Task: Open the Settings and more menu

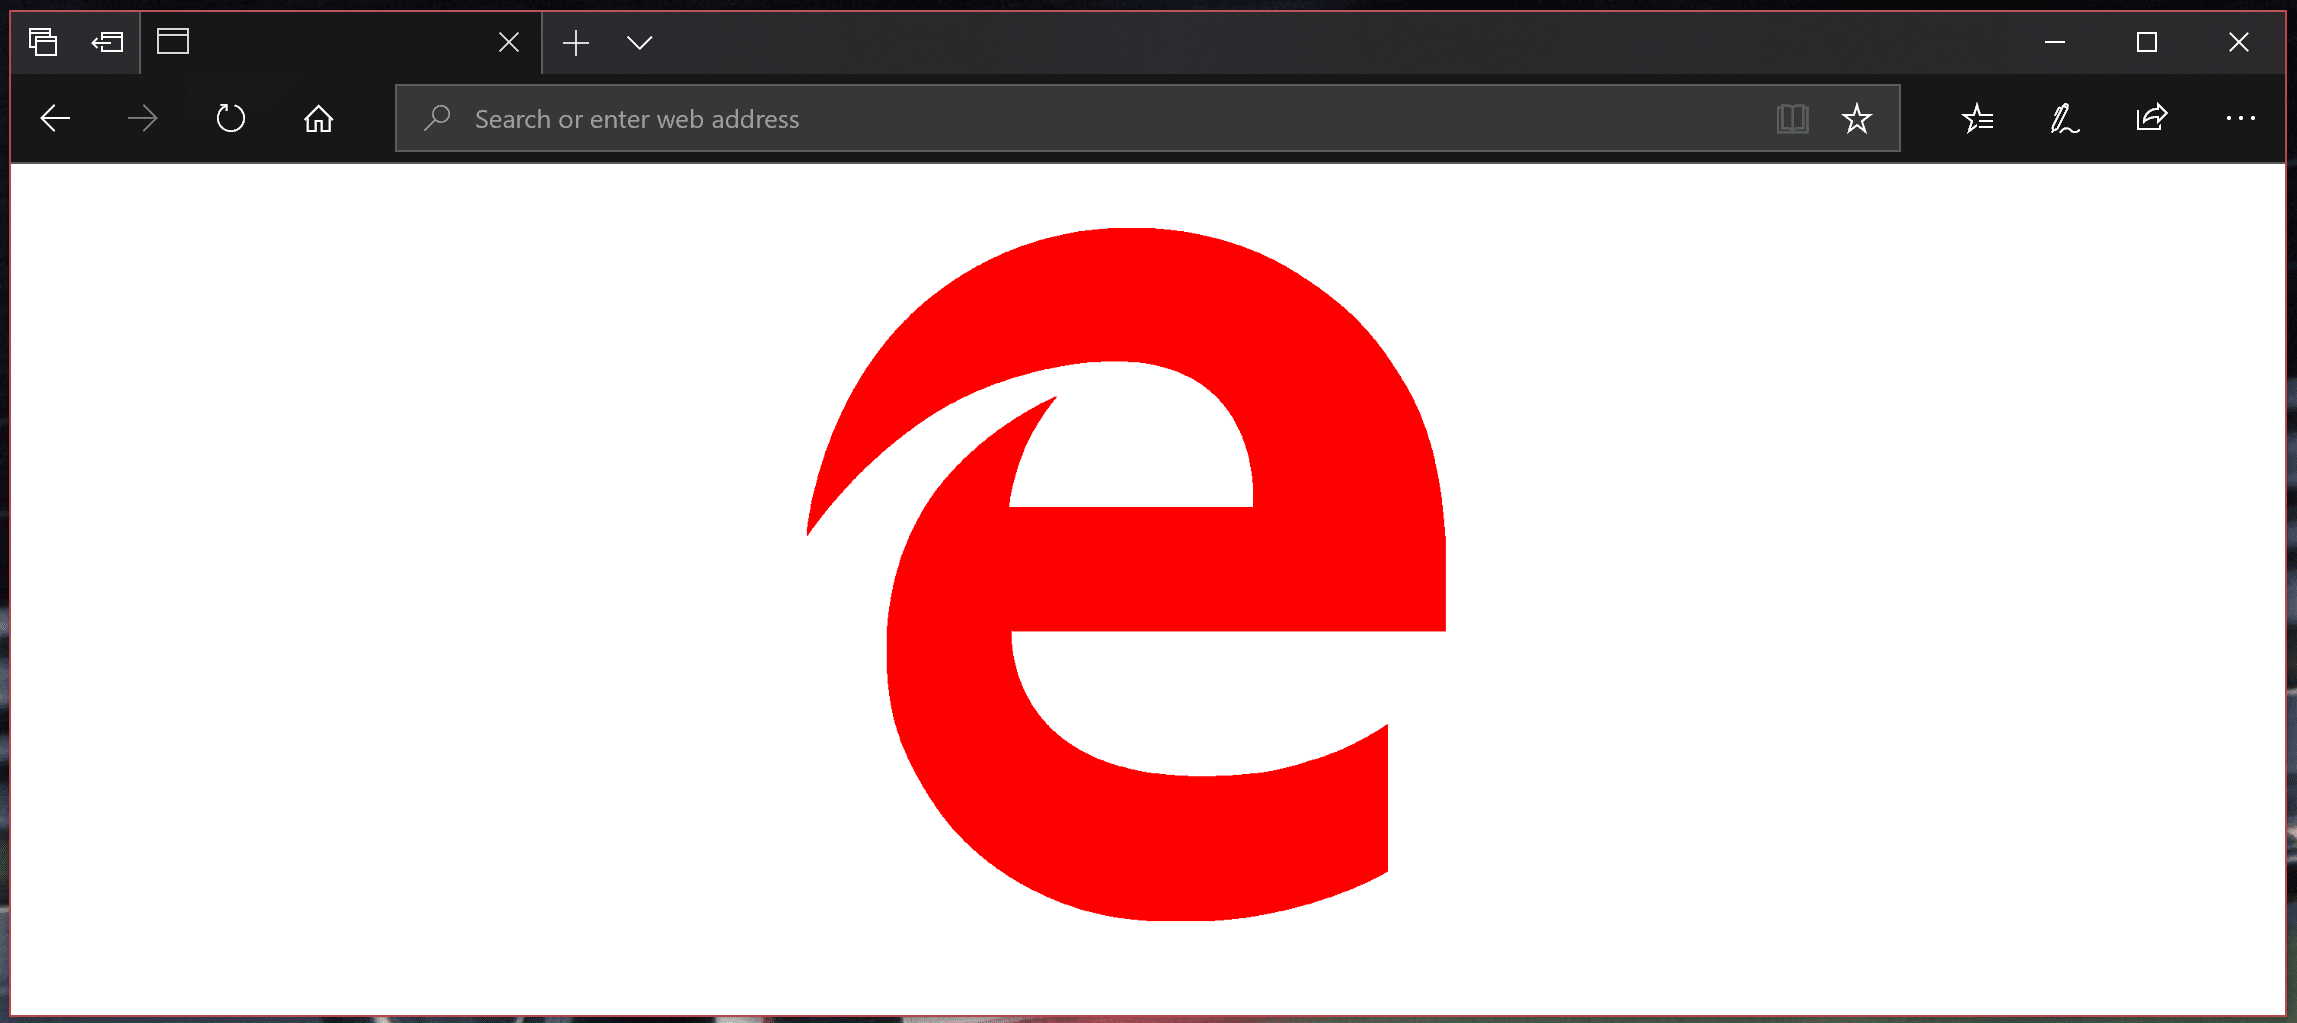Action: click(x=2240, y=119)
